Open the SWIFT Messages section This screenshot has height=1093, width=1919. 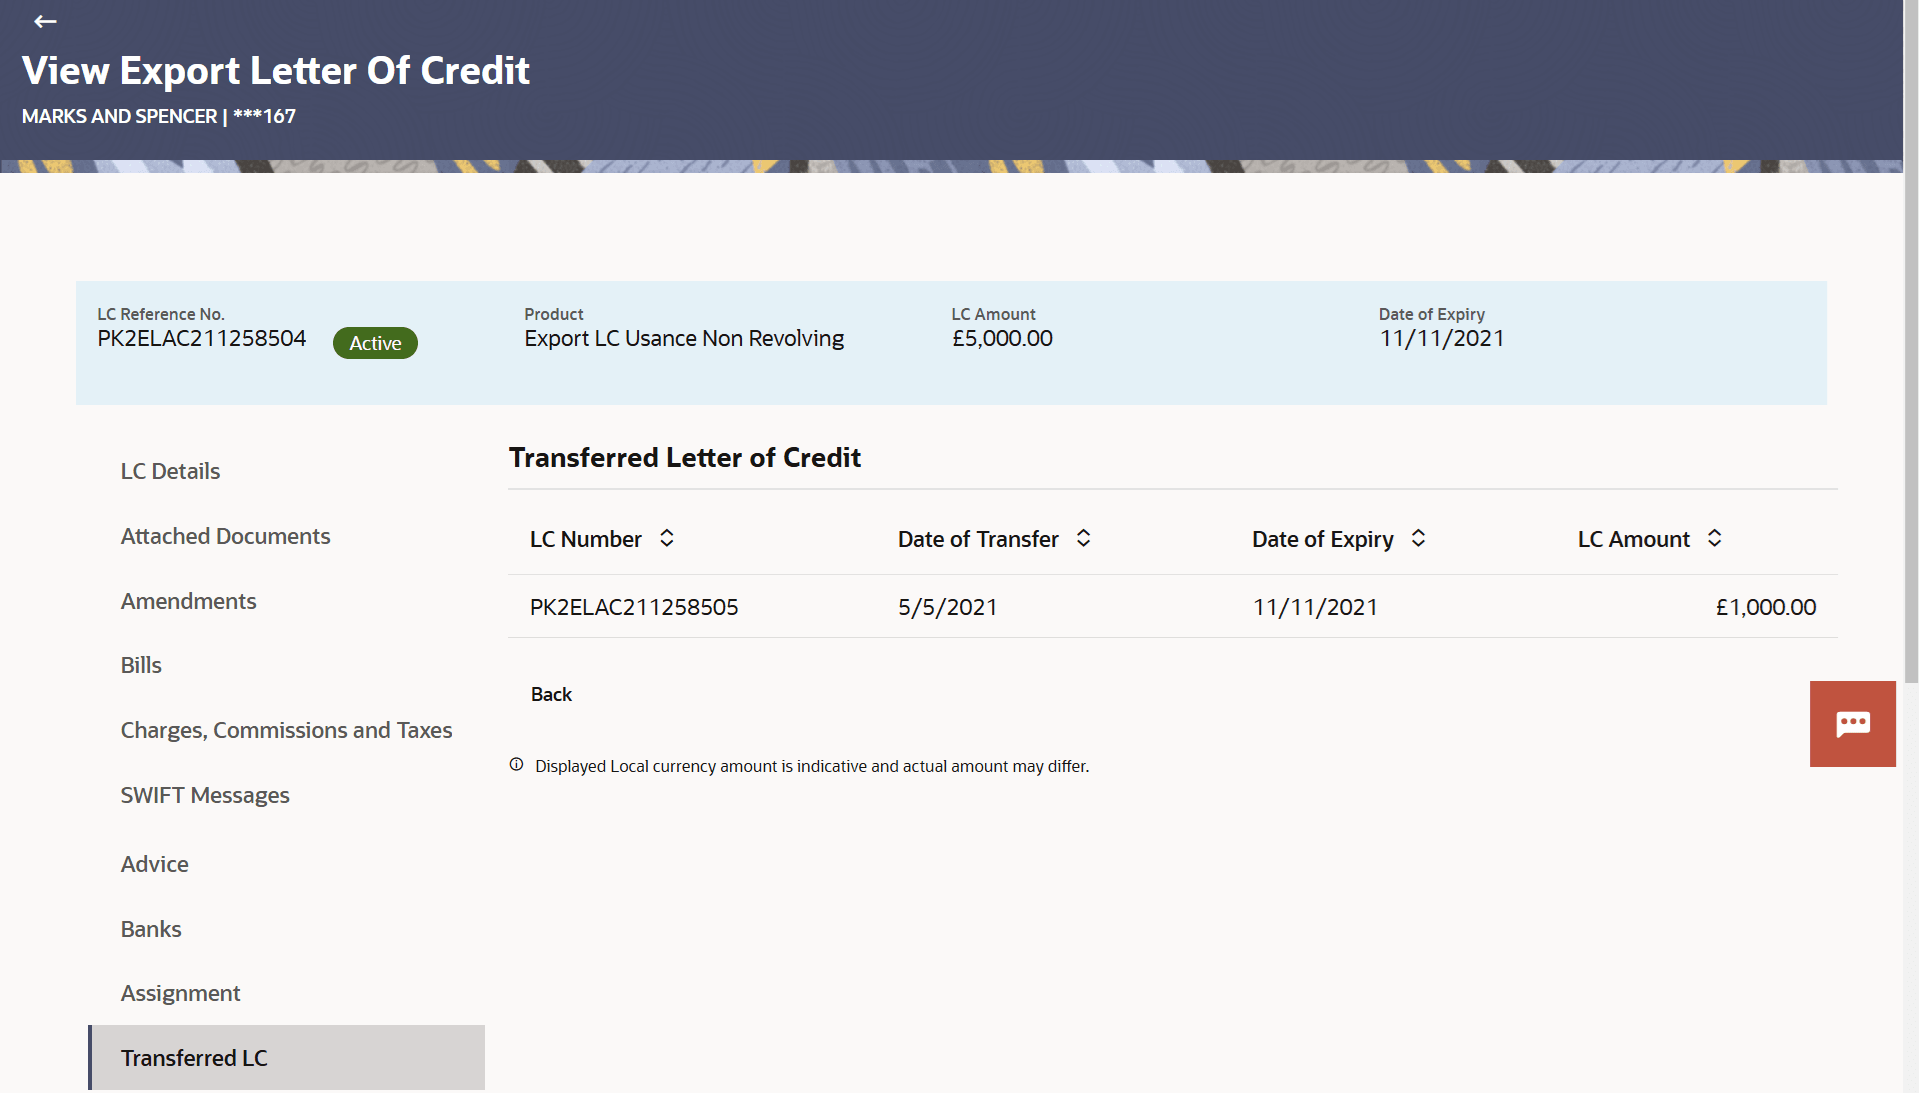204,795
